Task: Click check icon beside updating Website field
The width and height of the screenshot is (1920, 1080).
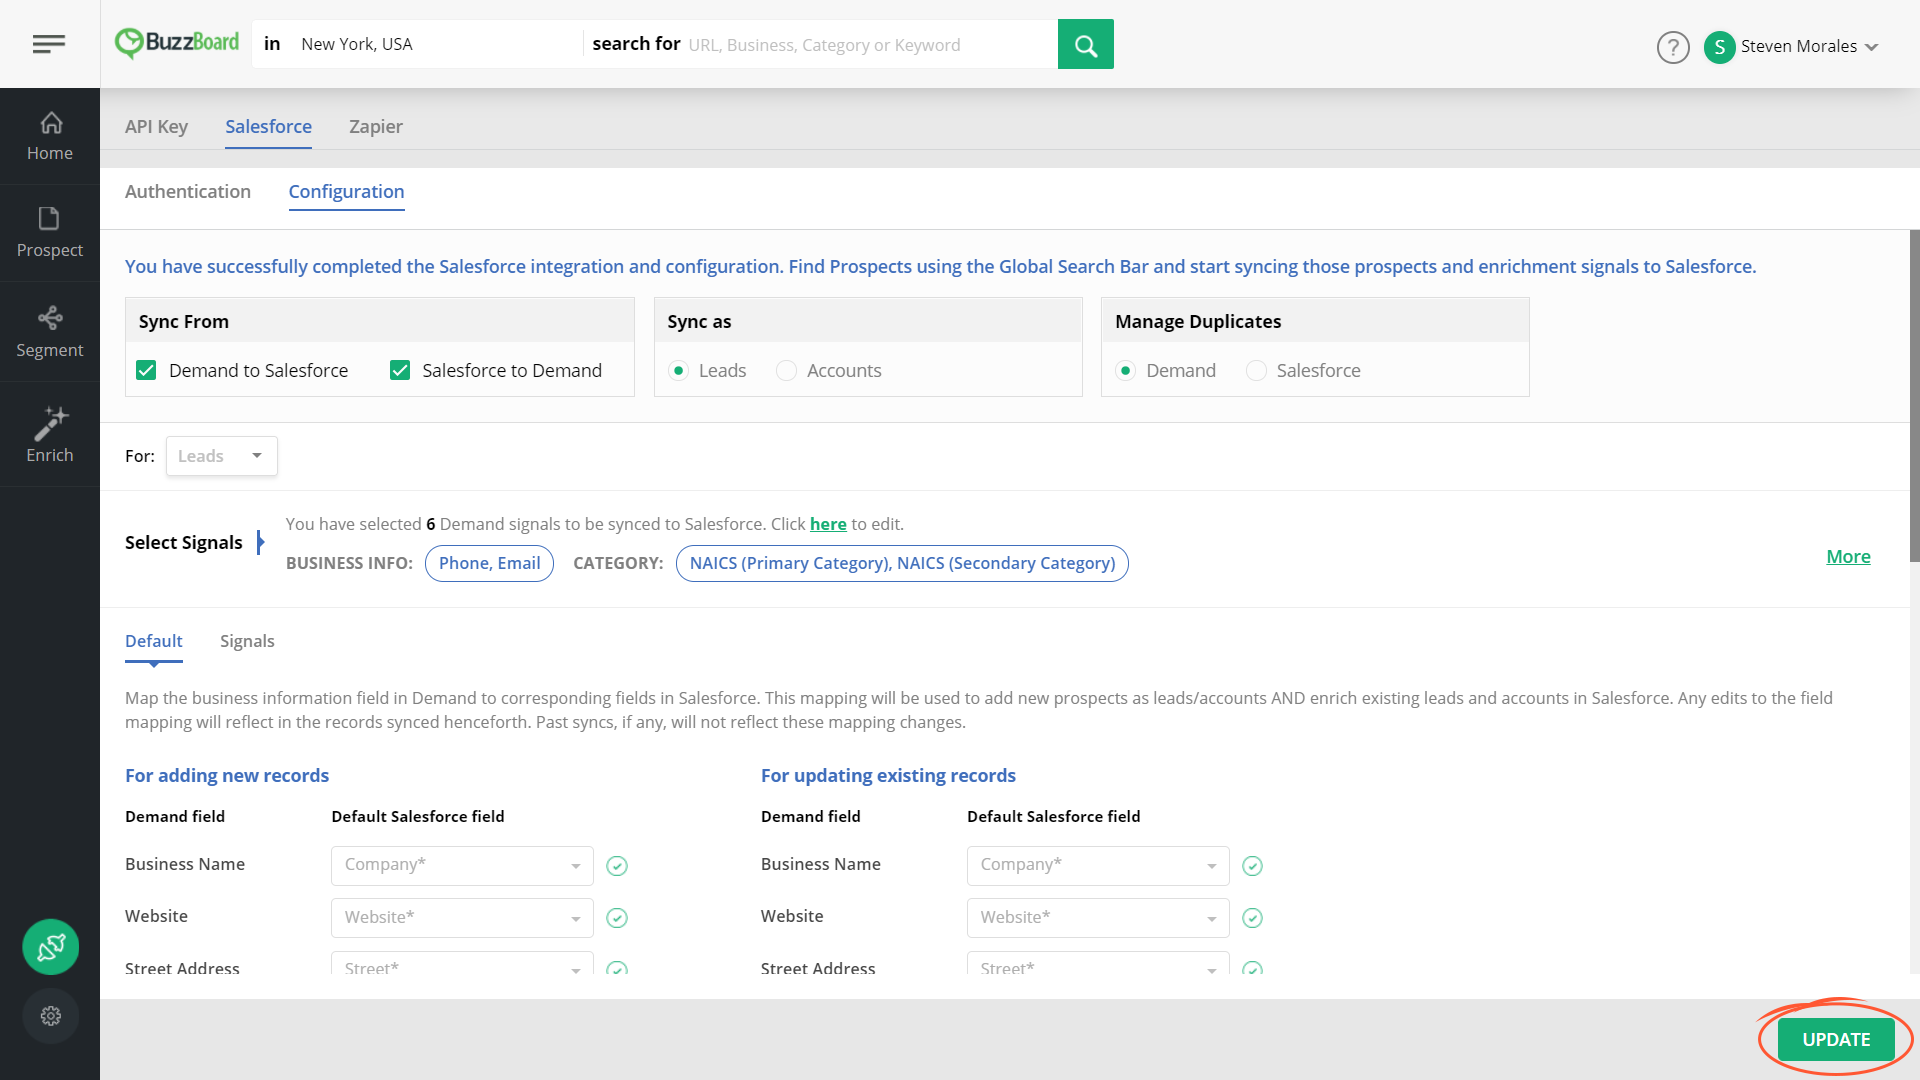Action: (x=1252, y=918)
